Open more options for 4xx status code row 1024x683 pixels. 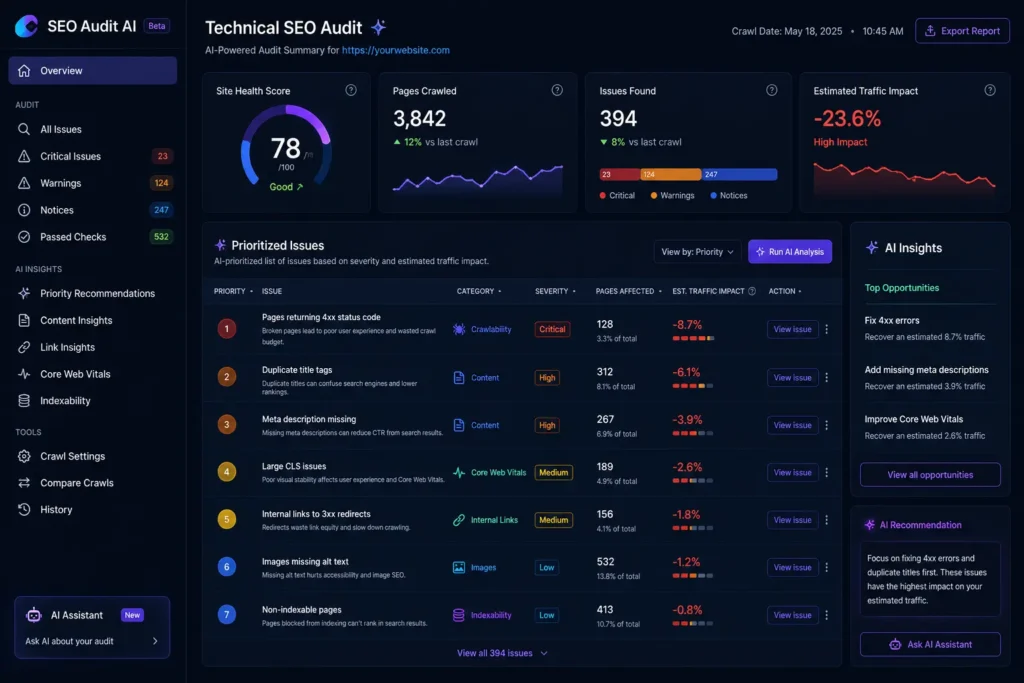(827, 329)
